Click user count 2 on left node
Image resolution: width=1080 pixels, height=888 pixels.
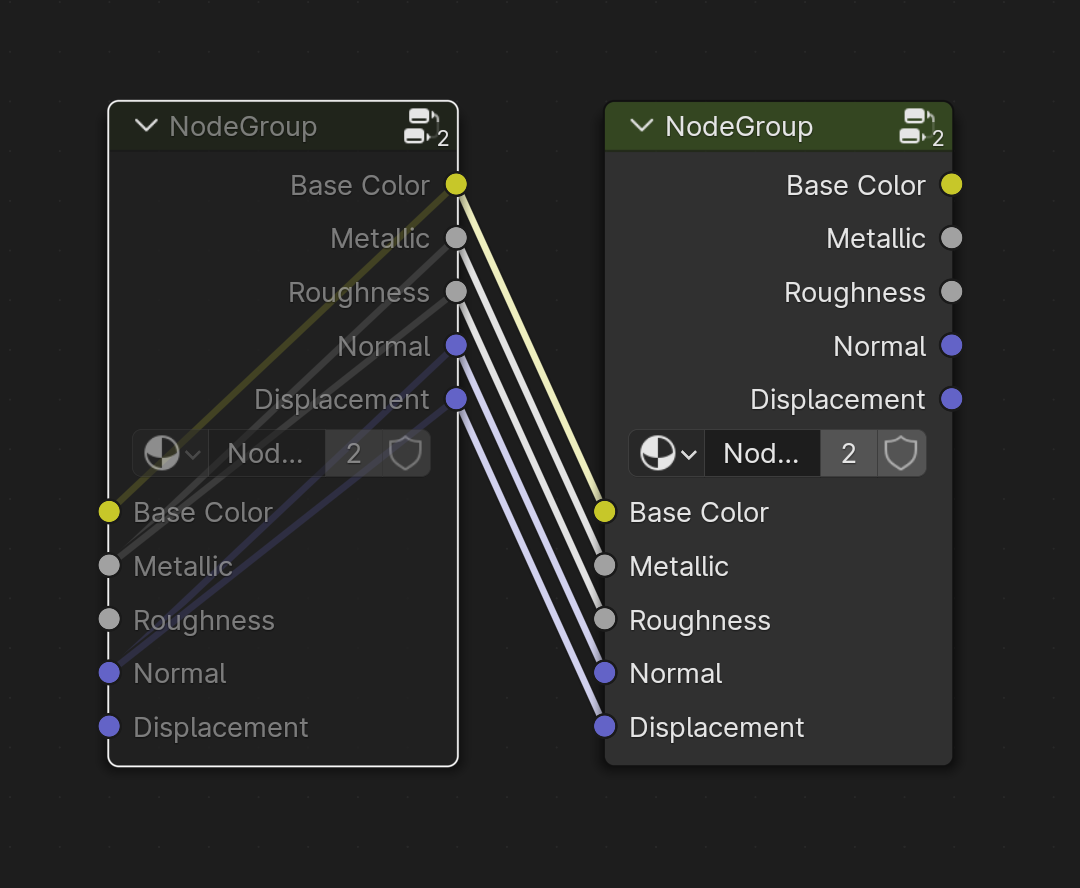(353, 453)
